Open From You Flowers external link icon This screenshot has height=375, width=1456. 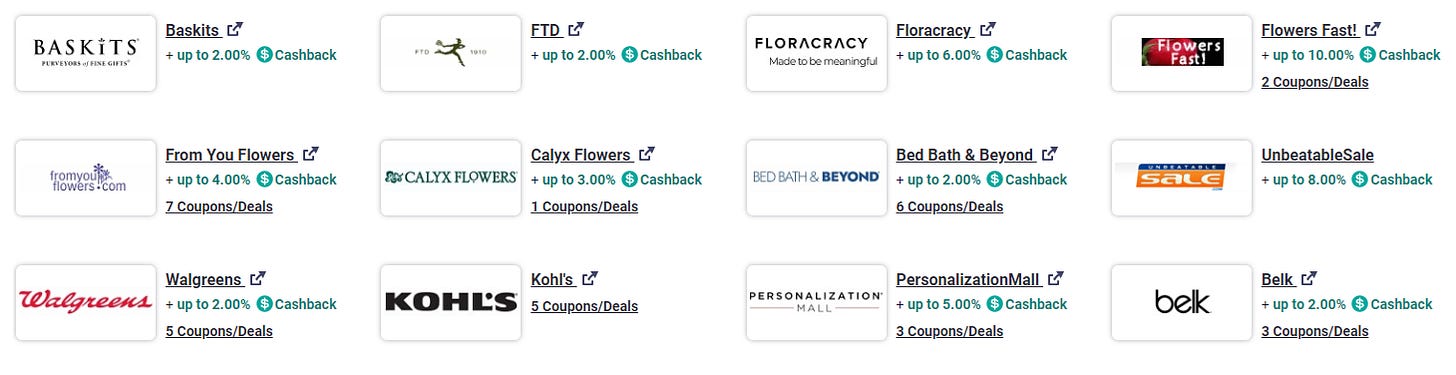pos(311,155)
